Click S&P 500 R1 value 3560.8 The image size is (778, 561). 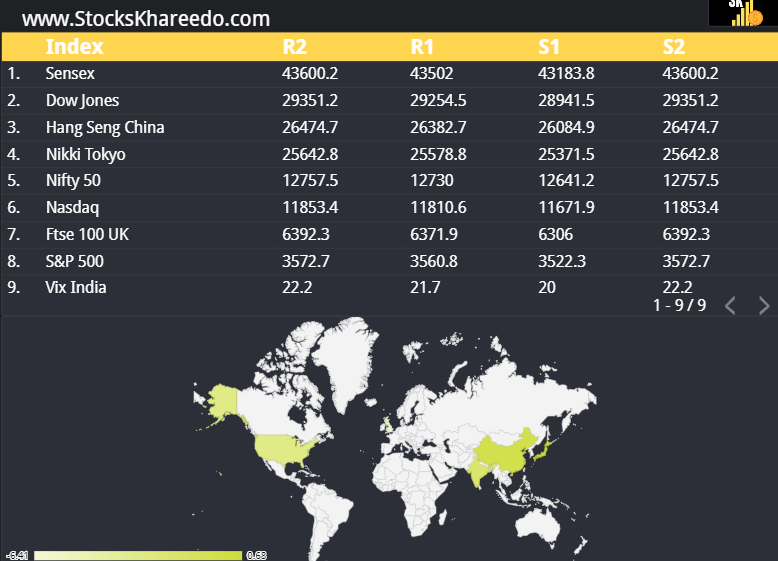(434, 261)
